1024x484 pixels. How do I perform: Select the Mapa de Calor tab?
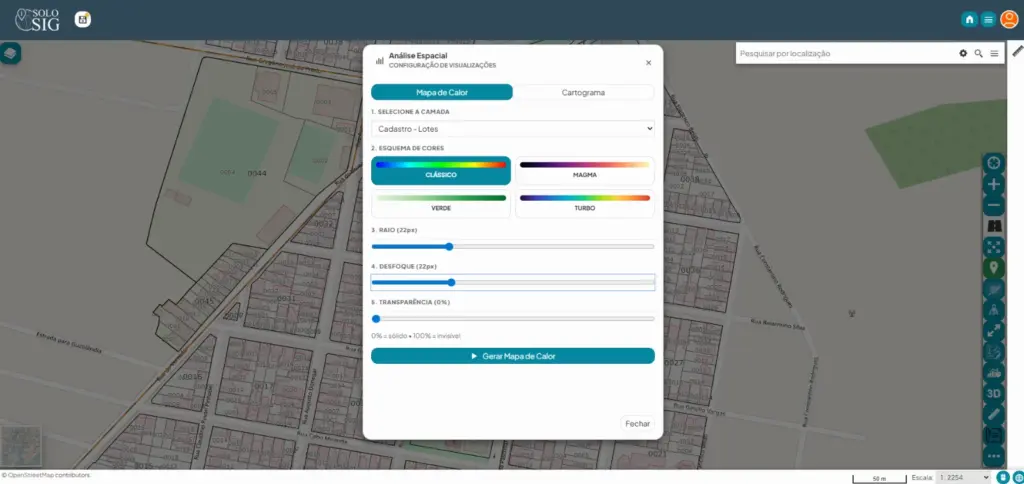click(x=441, y=92)
